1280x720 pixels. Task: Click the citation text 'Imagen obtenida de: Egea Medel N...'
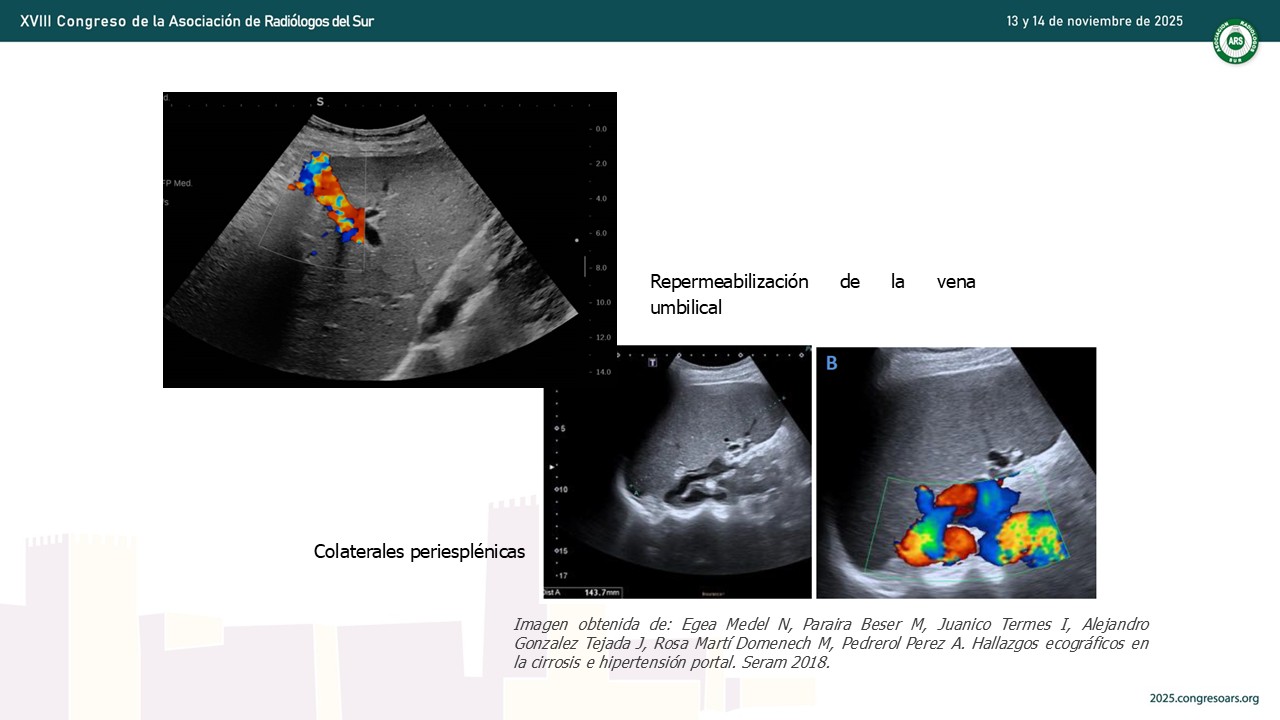coord(831,643)
